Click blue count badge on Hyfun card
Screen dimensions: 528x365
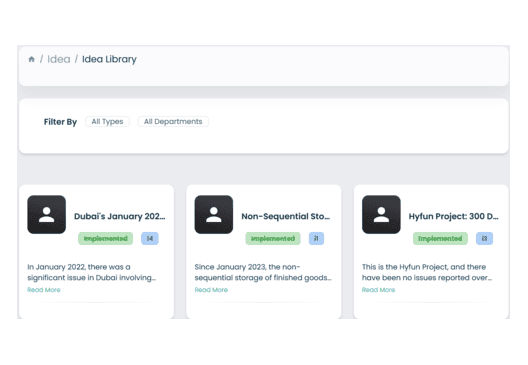[x=484, y=238]
